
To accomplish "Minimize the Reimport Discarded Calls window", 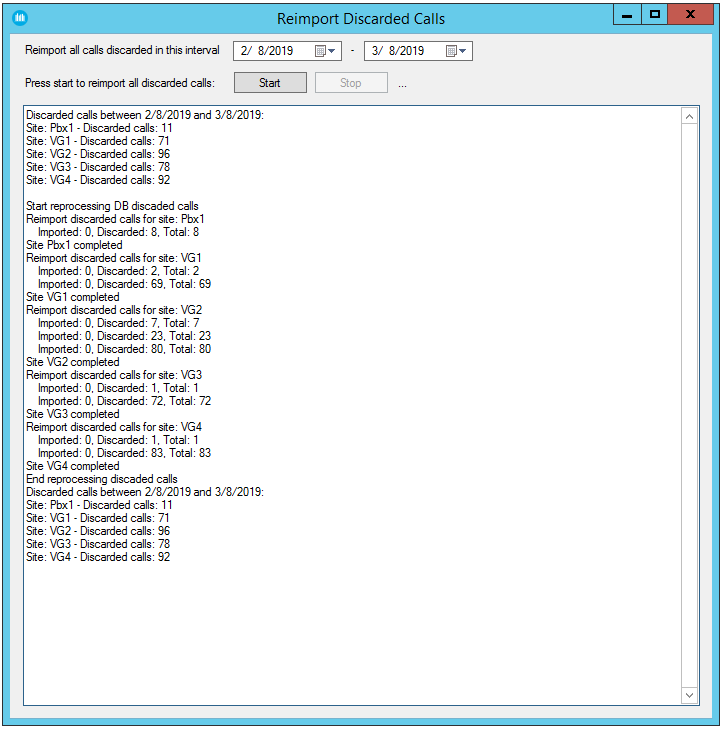I will pos(626,15).
